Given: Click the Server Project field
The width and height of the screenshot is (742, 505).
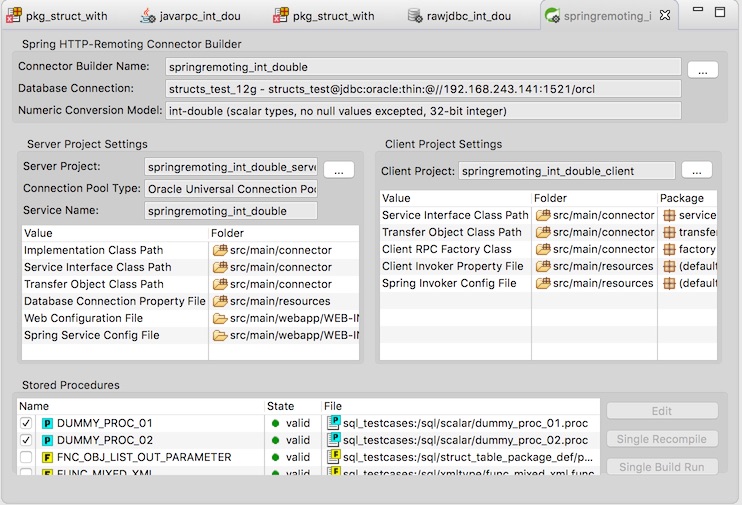Looking at the screenshot, I should pos(231,167).
